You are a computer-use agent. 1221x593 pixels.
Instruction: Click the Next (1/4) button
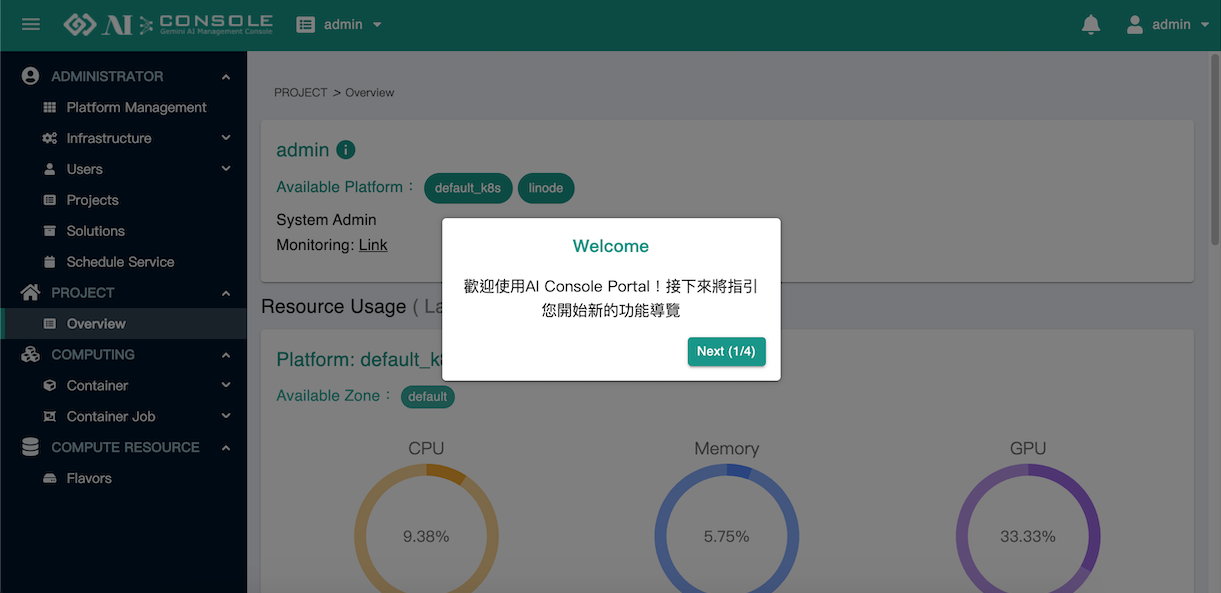(x=726, y=351)
